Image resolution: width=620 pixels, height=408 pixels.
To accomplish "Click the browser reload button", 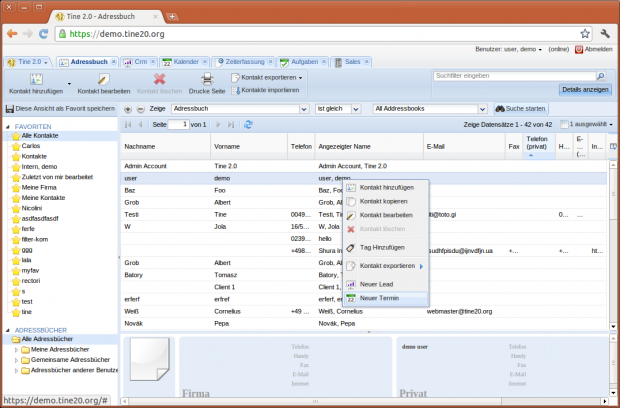I will (x=46, y=34).
